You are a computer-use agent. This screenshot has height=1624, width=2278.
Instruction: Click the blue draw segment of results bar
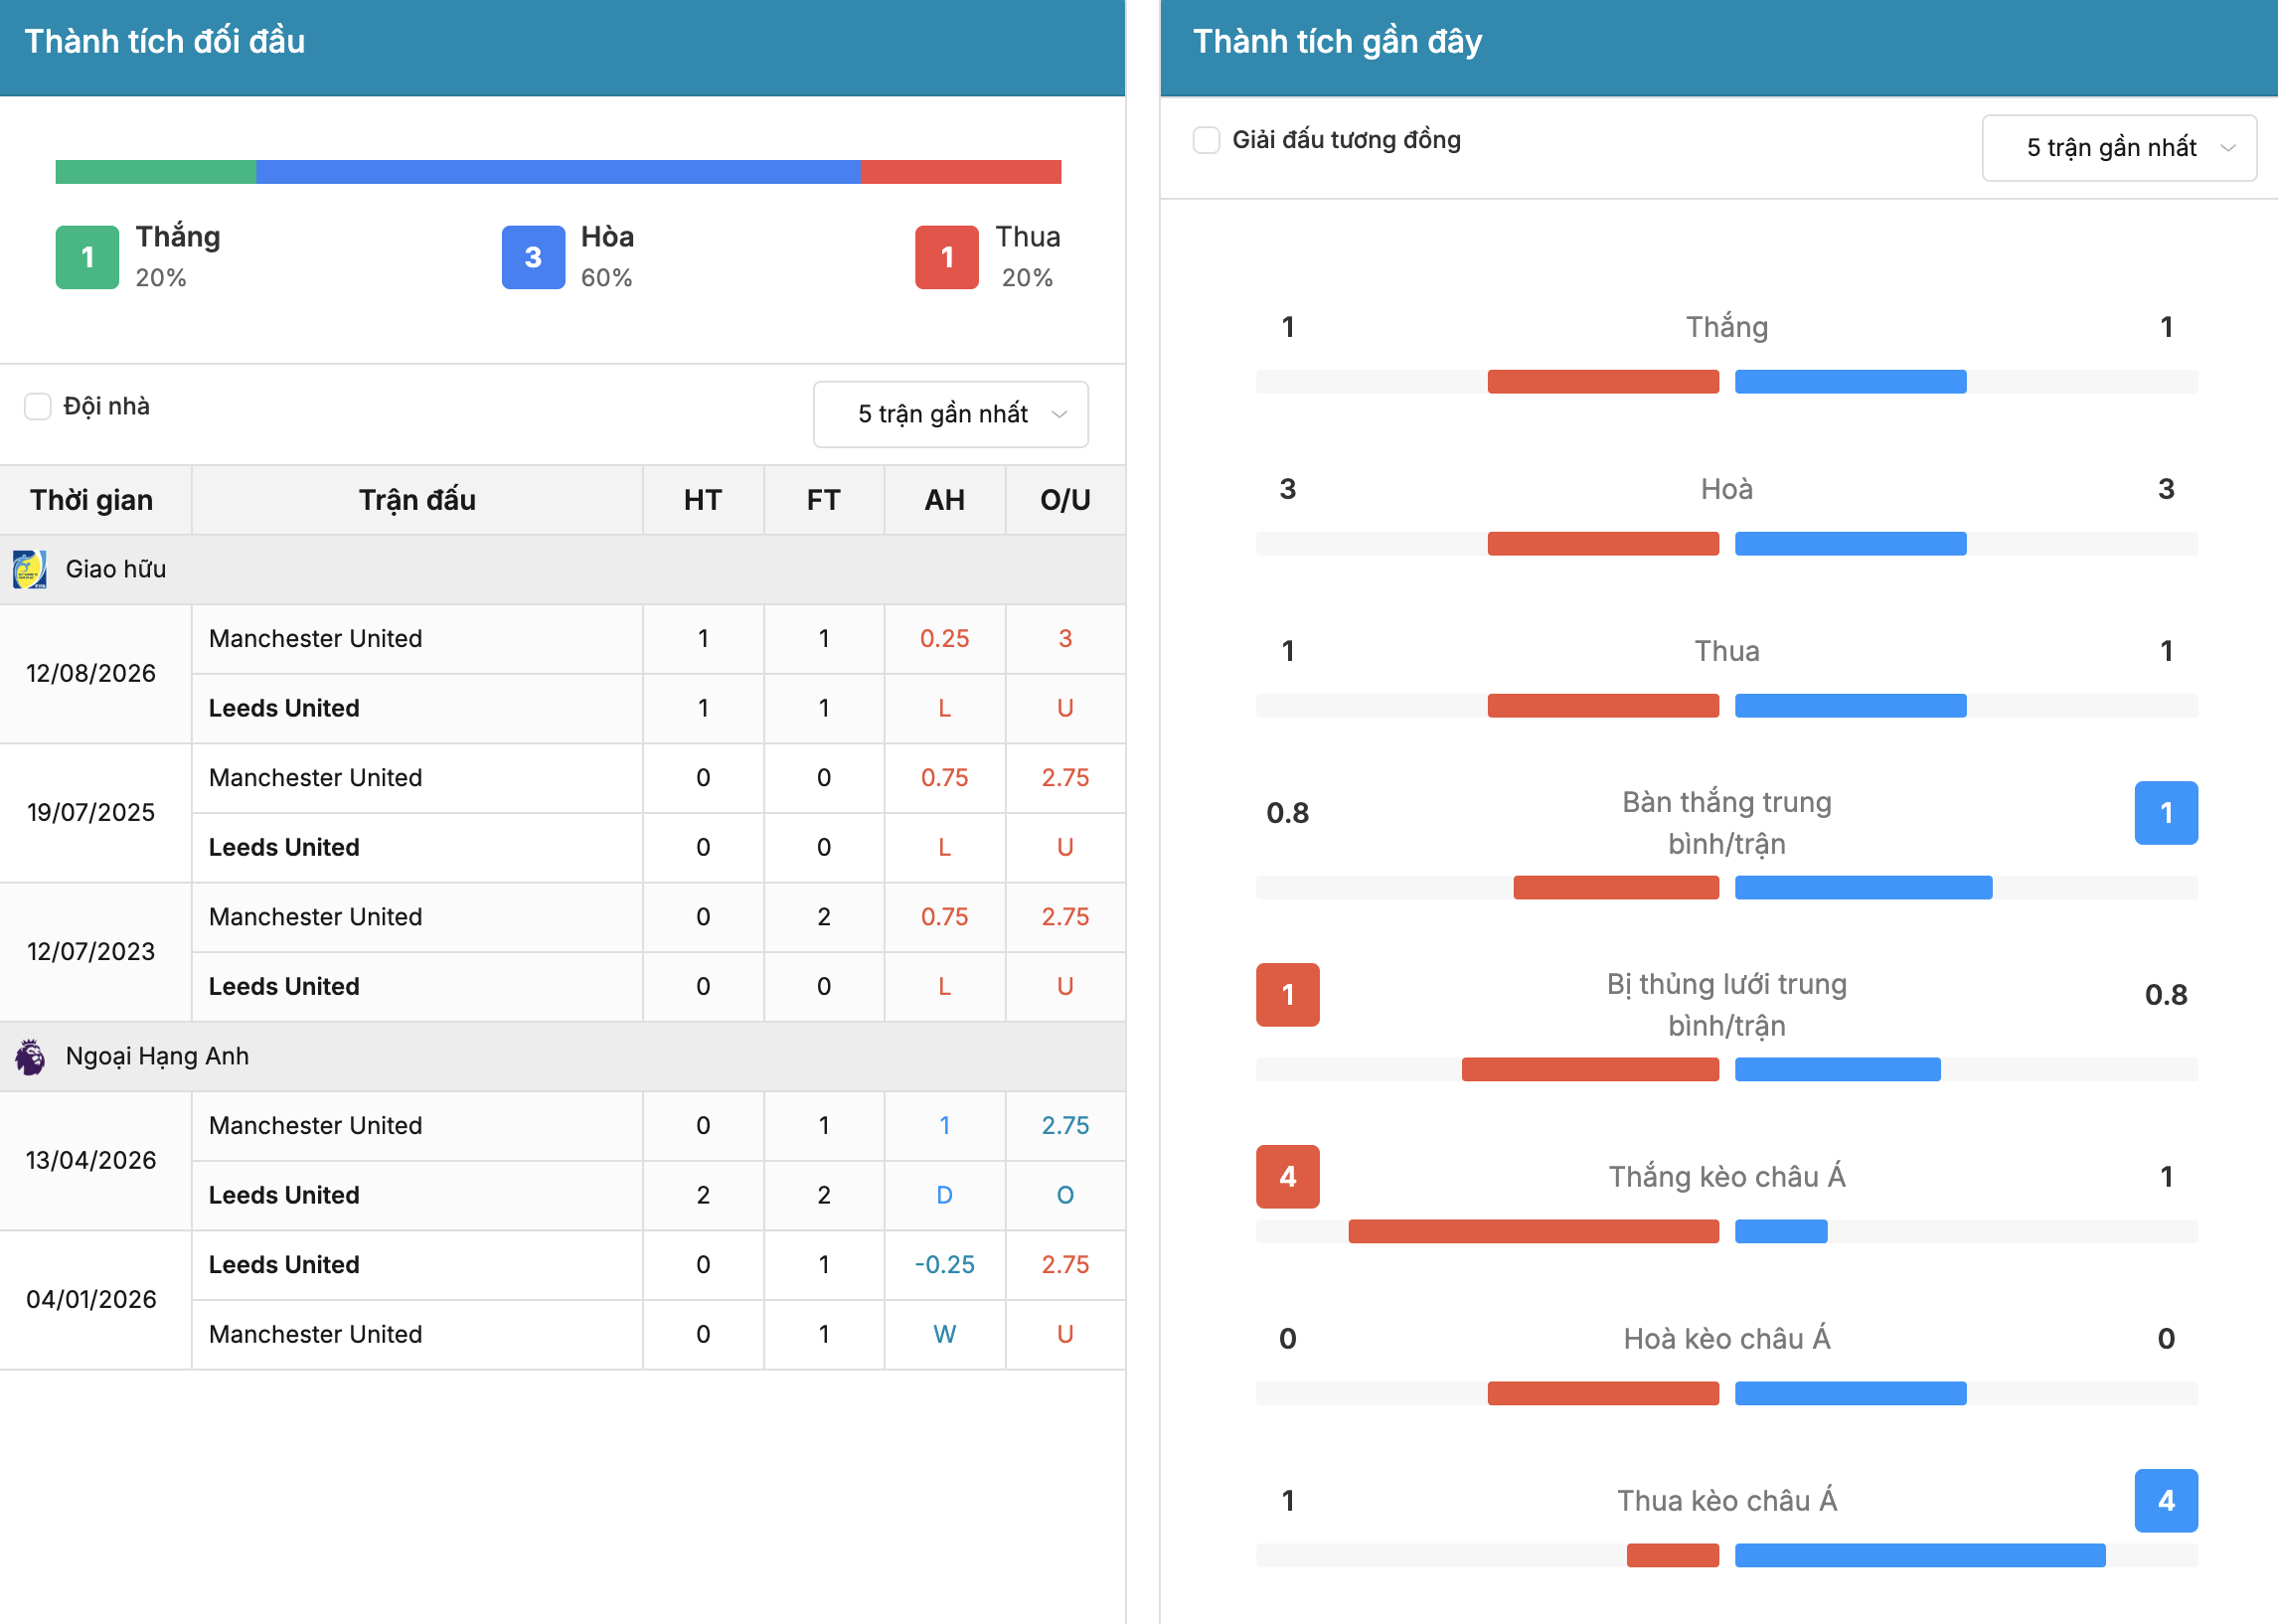[x=558, y=172]
